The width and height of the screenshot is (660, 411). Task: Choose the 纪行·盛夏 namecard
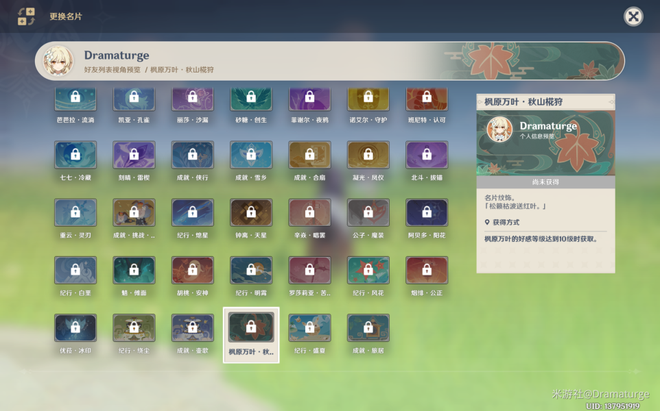click(309, 328)
